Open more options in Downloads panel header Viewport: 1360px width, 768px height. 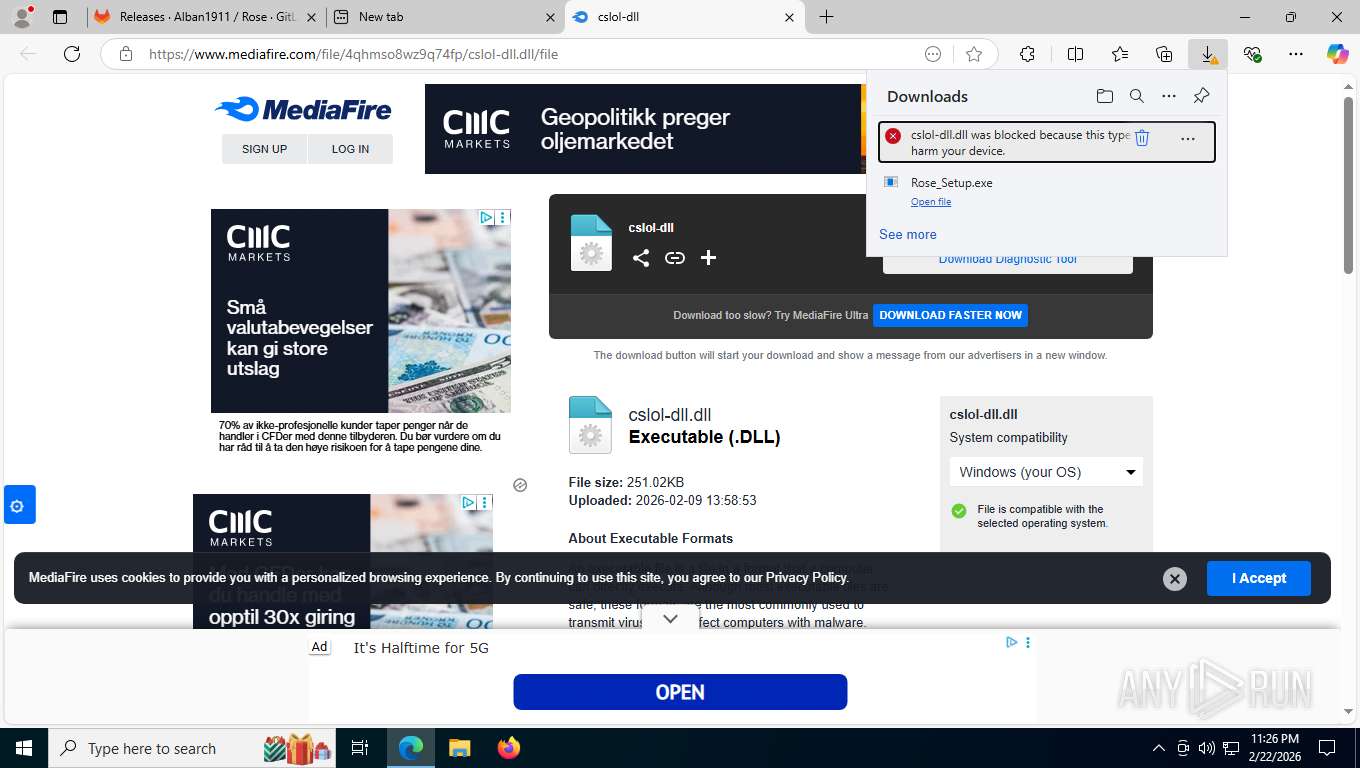tap(1168, 96)
